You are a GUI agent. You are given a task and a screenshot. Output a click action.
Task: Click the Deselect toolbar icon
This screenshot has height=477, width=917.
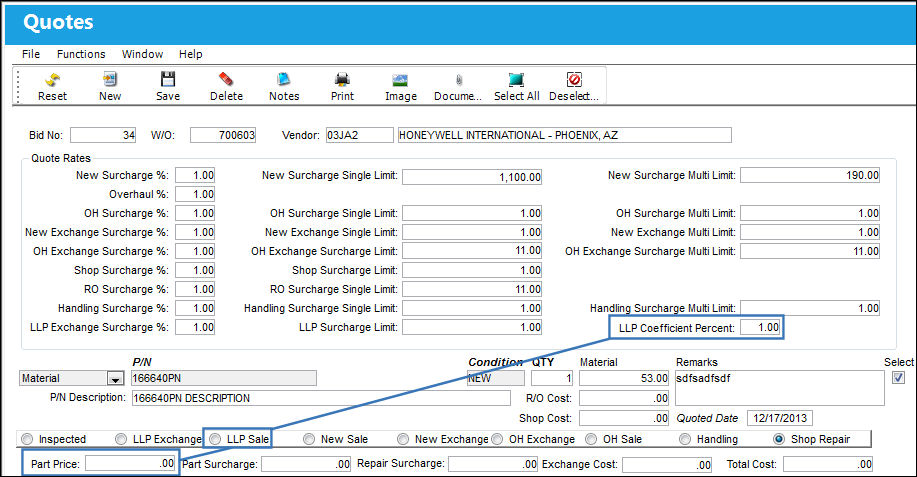coord(574,80)
